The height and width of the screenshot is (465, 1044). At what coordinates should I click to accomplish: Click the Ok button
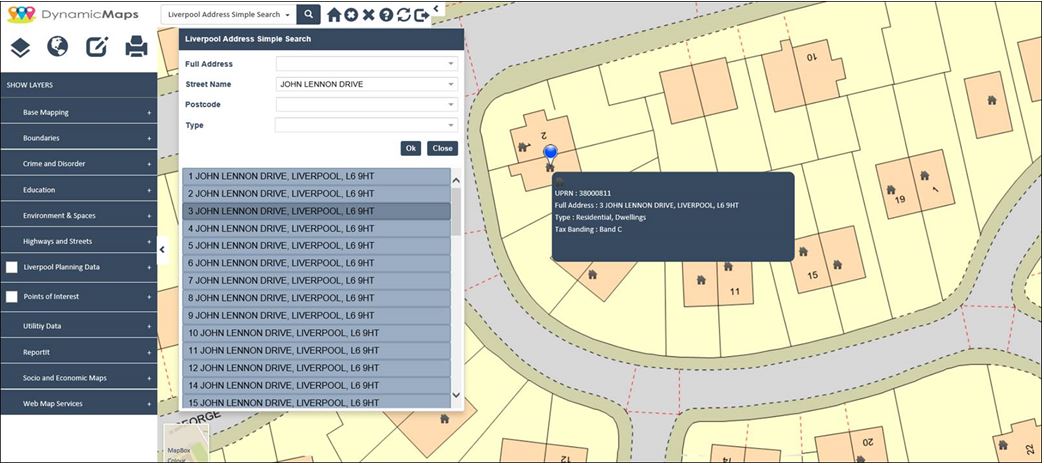pyautogui.click(x=410, y=149)
